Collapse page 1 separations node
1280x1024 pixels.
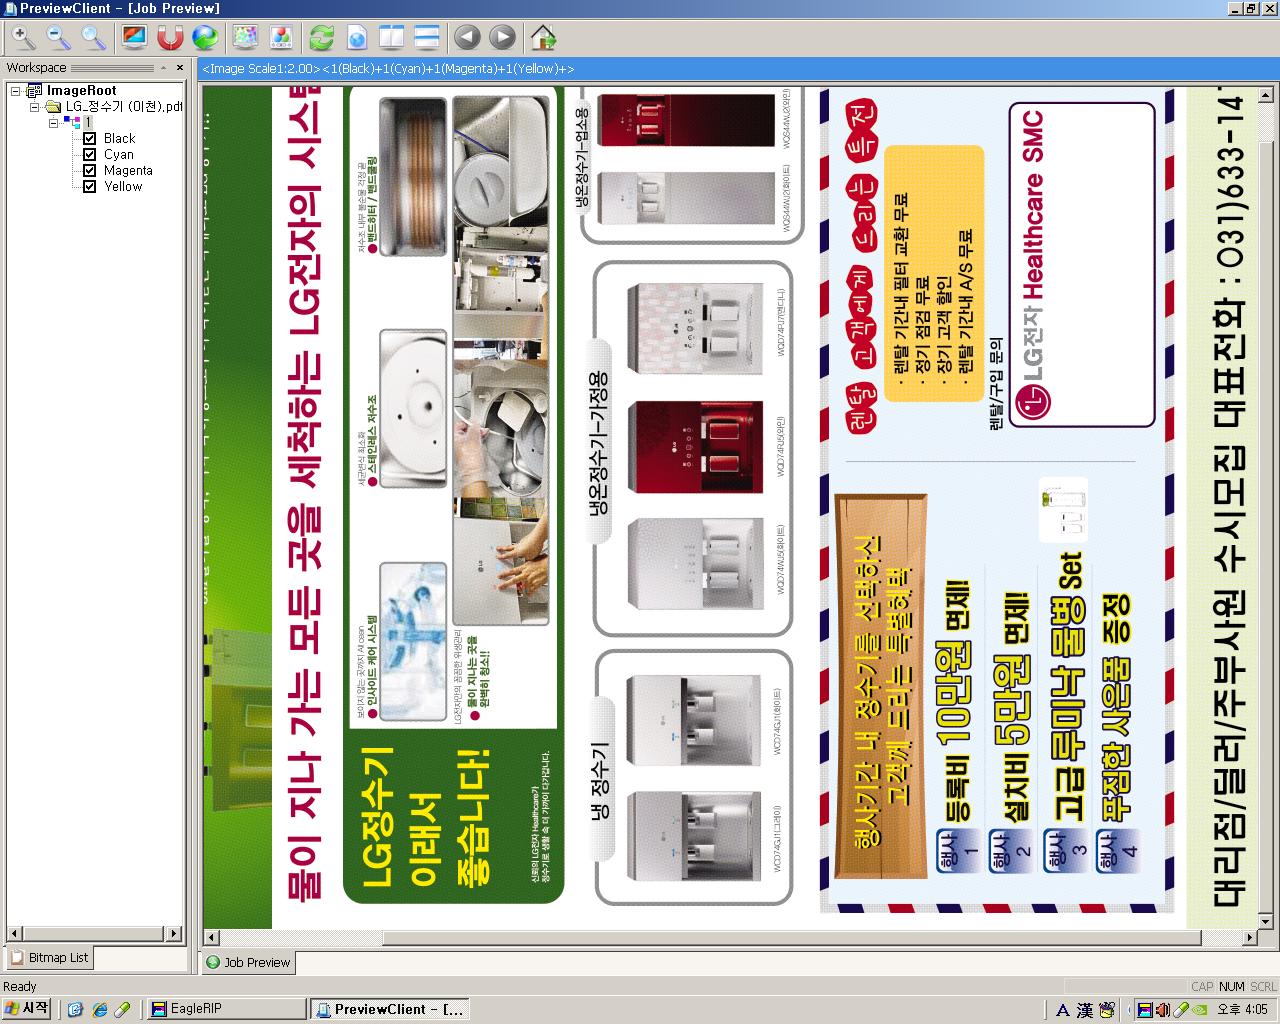[x=53, y=123]
